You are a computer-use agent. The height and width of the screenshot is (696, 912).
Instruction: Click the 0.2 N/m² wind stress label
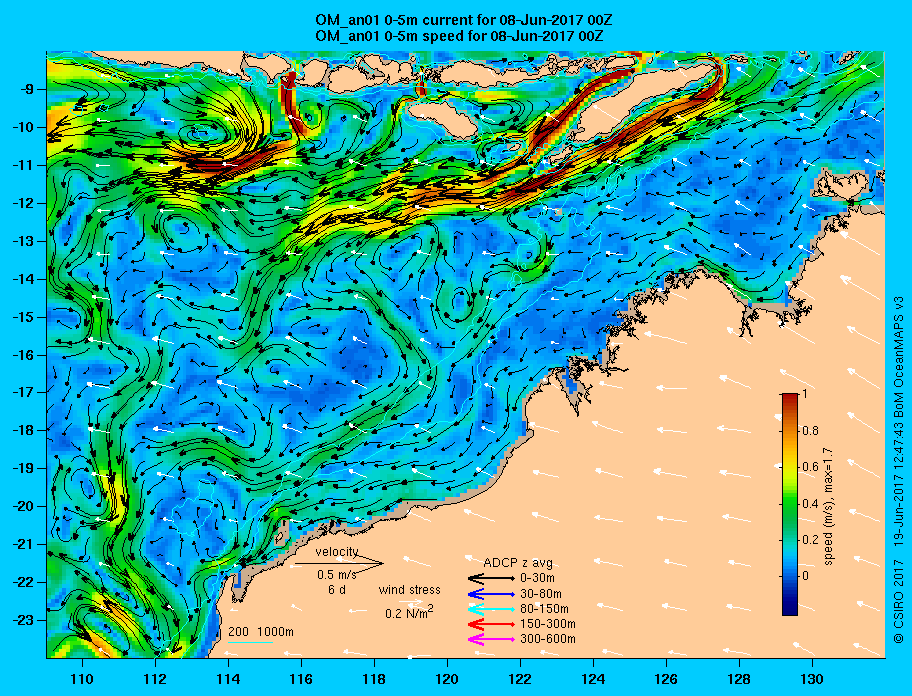409,613
